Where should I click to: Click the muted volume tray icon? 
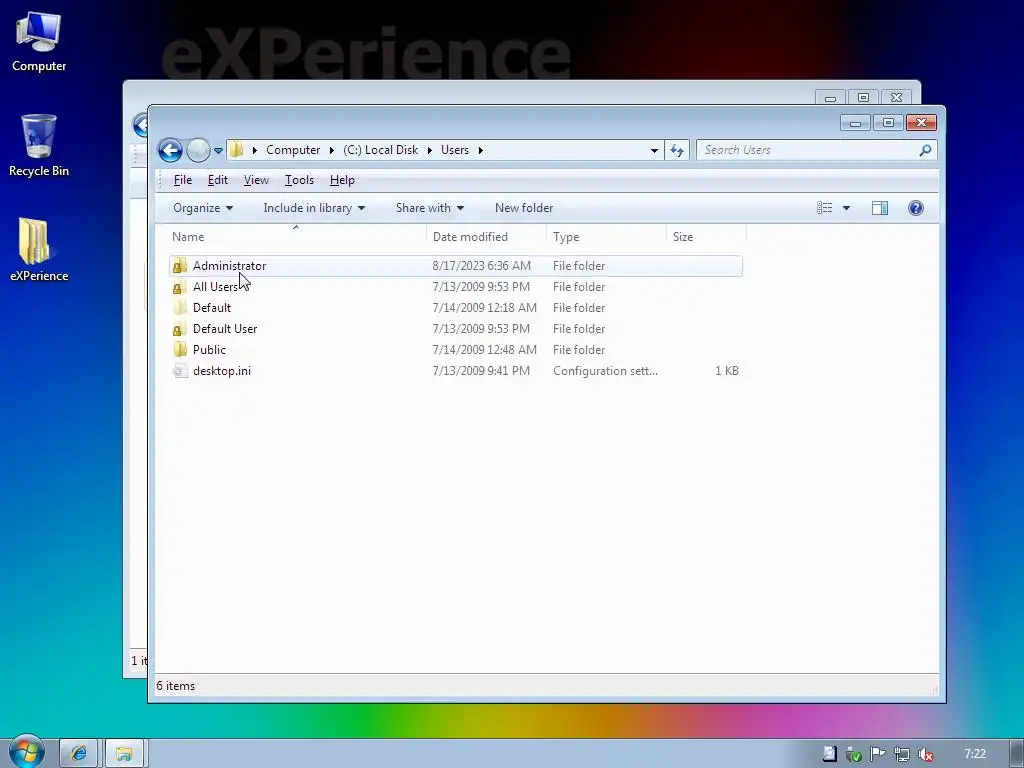pyautogui.click(x=925, y=754)
